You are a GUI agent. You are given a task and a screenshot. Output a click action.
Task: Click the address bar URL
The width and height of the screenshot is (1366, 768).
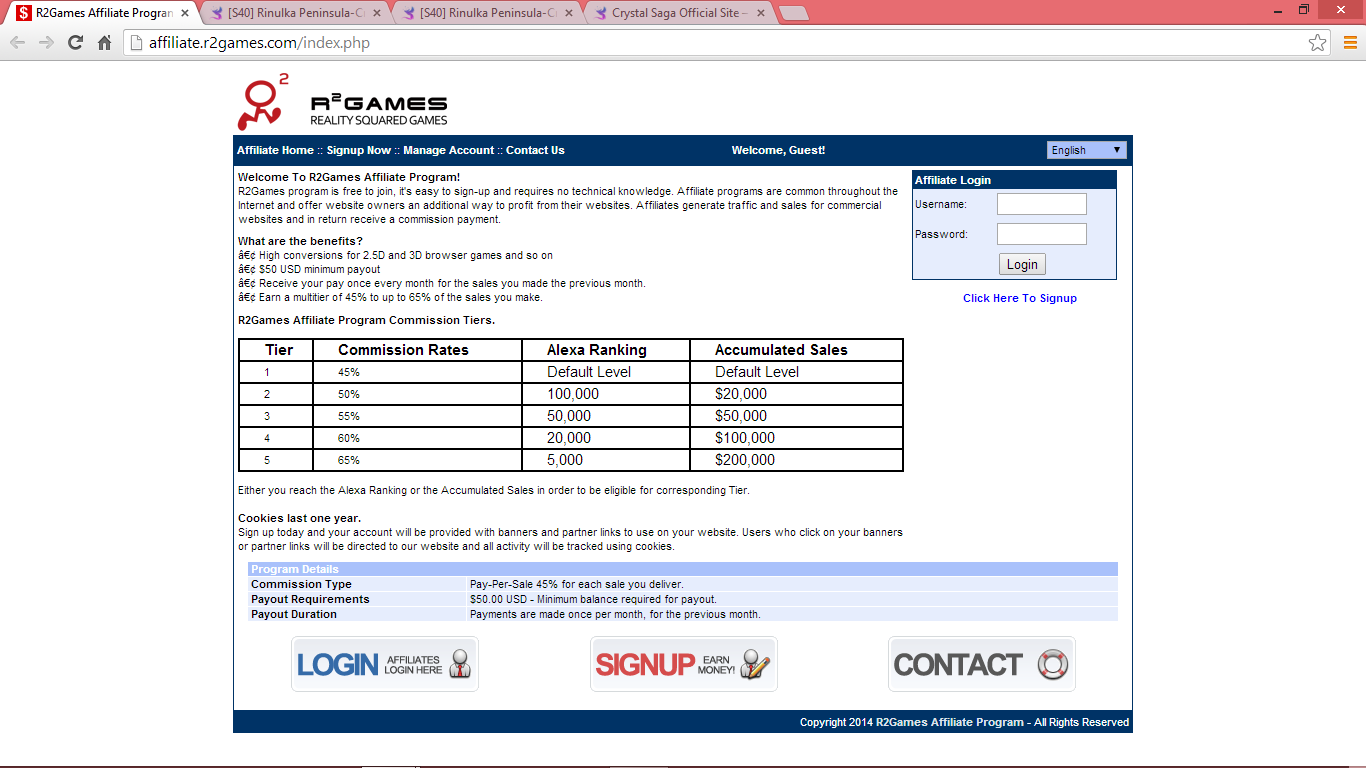(x=260, y=43)
